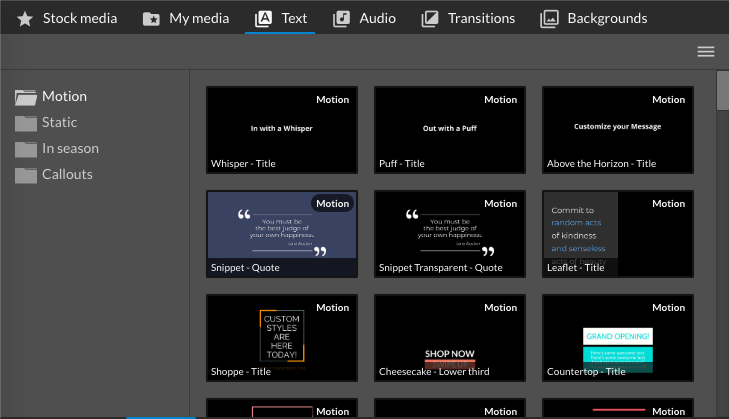The image size is (729, 419).
Task: Click the Static folder icon
Action: point(26,123)
